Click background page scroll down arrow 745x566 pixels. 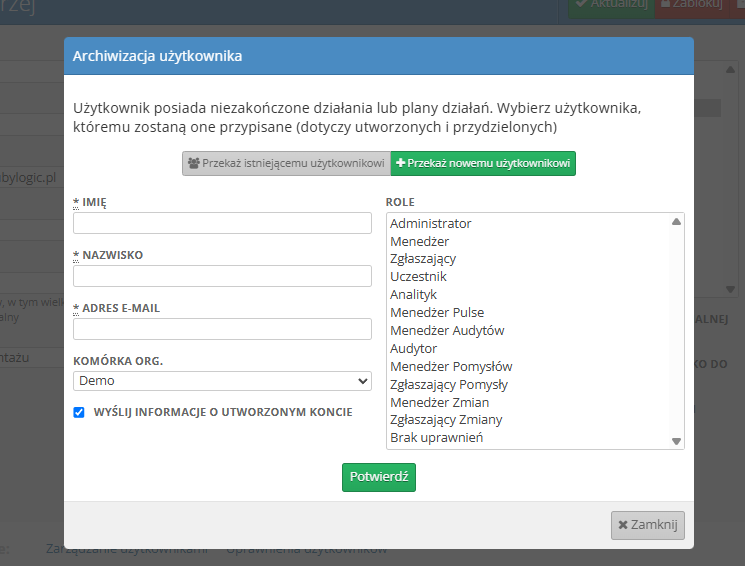click(x=730, y=289)
